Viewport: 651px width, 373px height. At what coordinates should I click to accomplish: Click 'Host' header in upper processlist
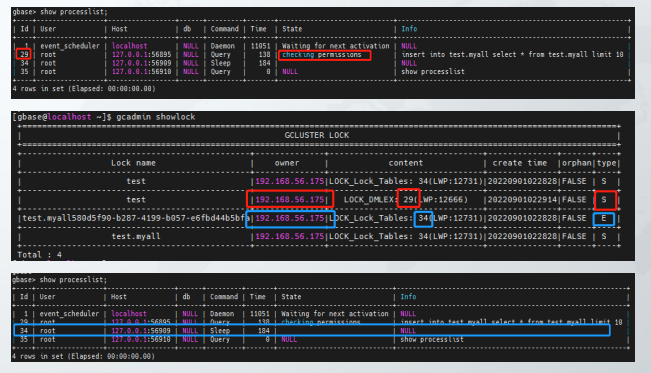[119, 29]
